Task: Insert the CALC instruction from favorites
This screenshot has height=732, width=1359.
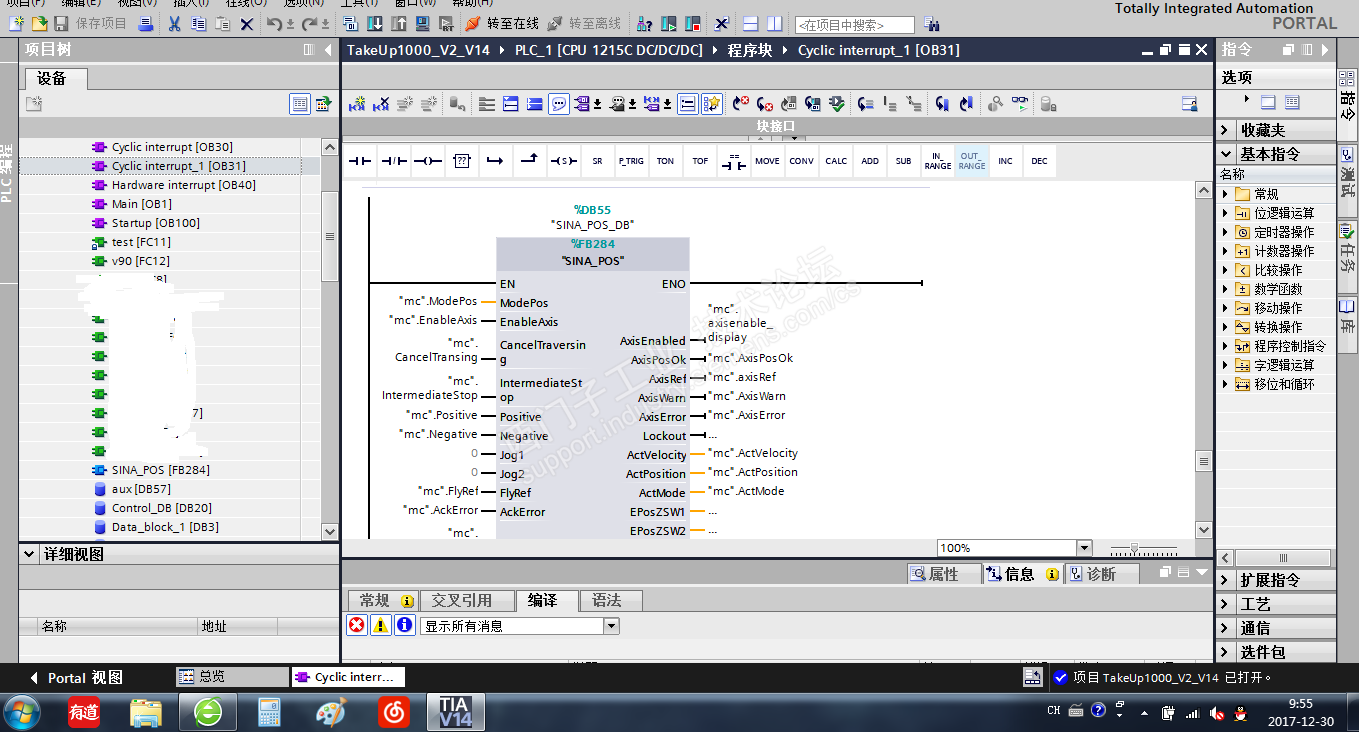Action: tap(836, 161)
